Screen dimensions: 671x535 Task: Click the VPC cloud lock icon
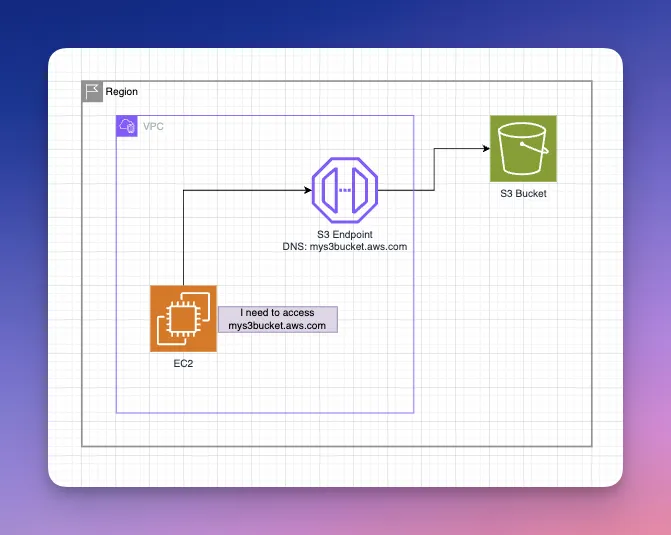tap(127, 126)
